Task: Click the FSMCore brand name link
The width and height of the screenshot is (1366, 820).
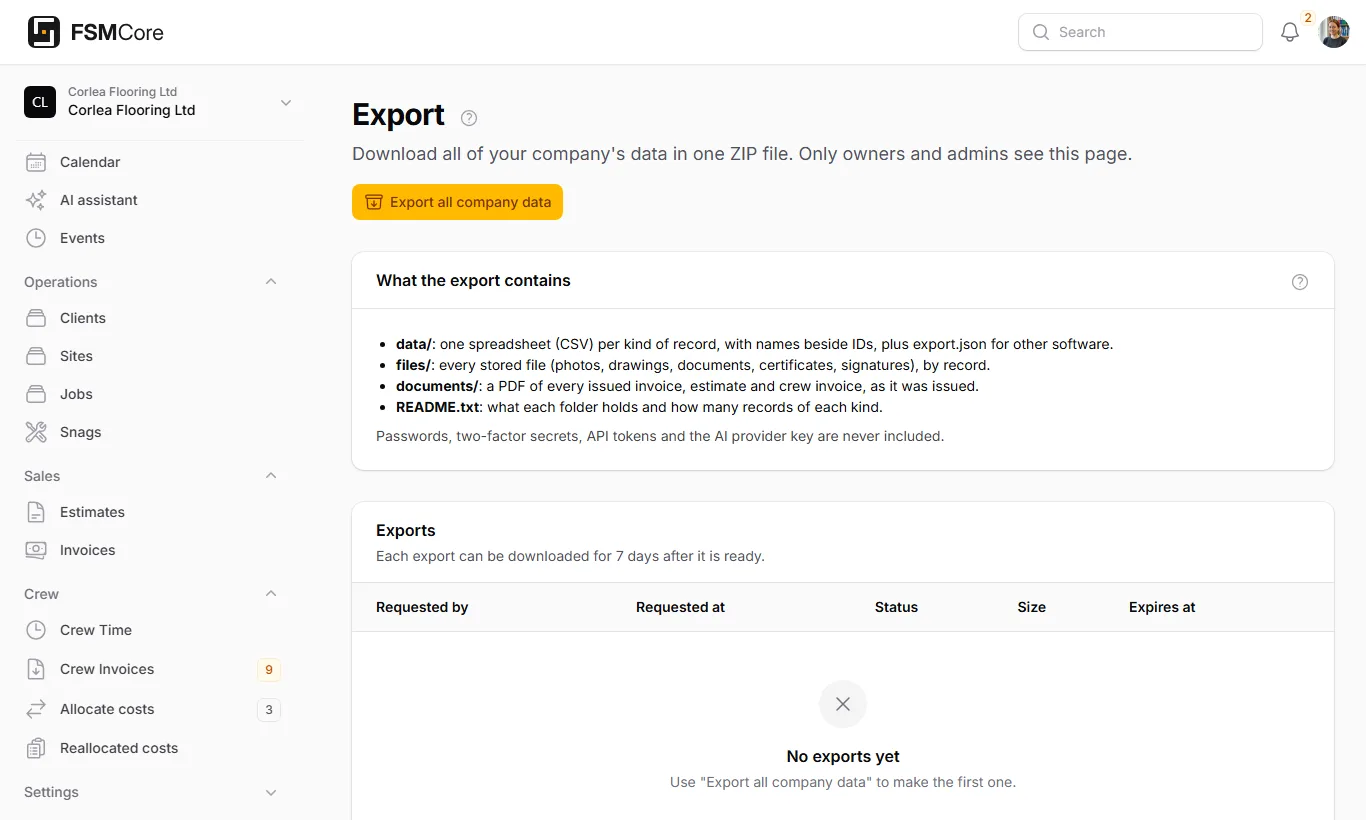Action: pos(117,32)
